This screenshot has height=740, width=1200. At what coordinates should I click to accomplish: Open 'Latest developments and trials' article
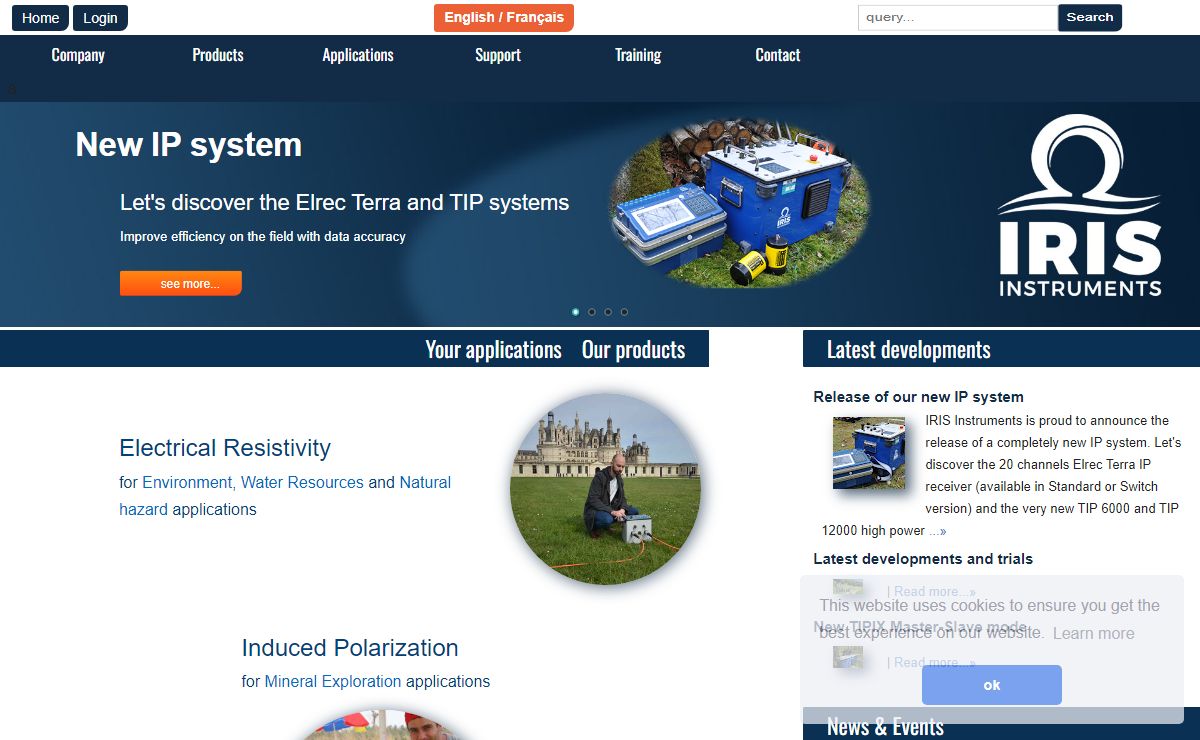pyautogui.click(x=923, y=559)
